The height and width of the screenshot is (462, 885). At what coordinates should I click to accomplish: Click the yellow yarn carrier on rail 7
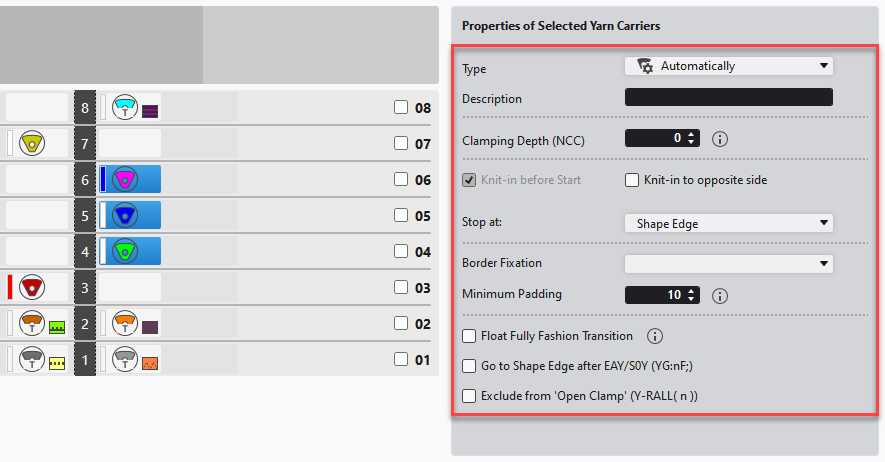[33, 144]
